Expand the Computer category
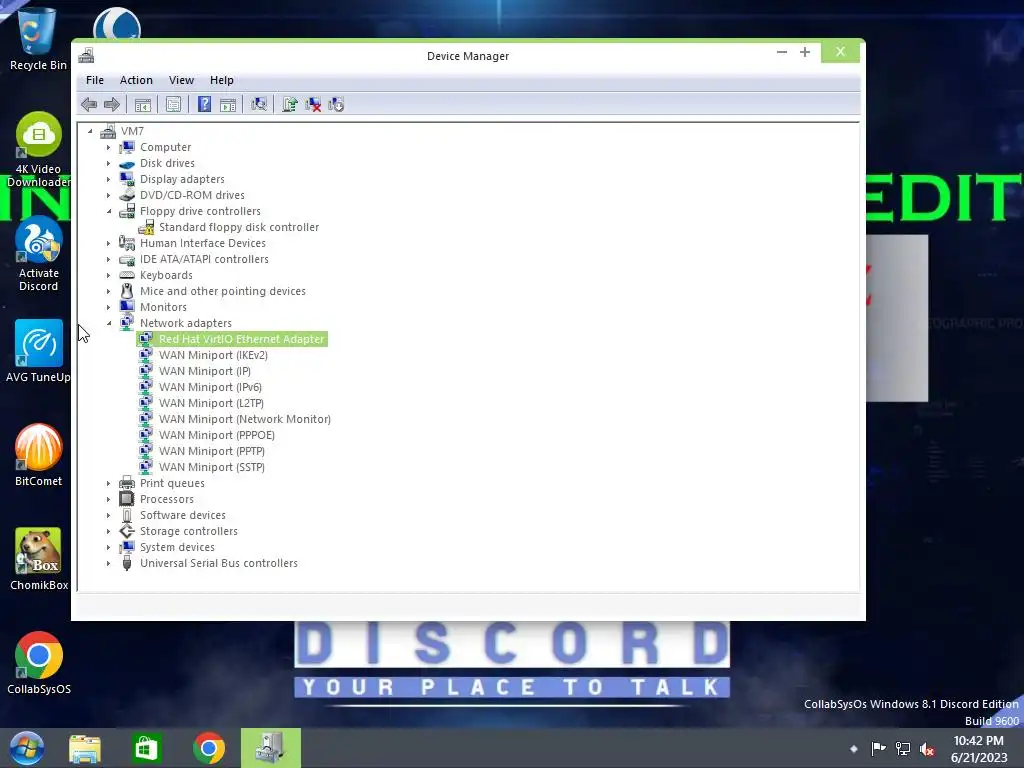 108,148
